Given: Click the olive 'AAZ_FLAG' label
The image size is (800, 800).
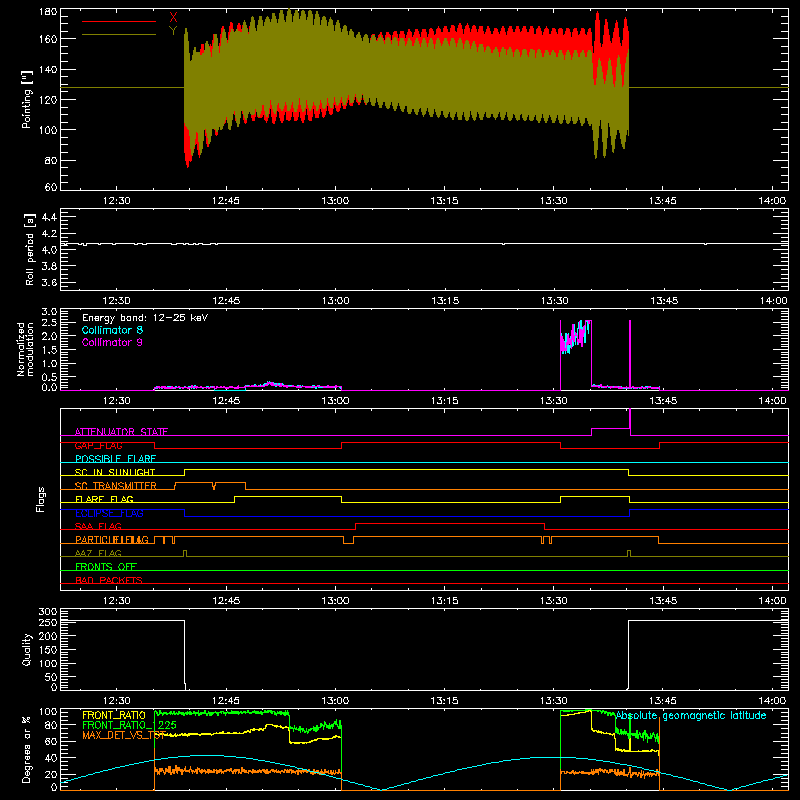Looking at the screenshot, I should (x=98, y=553).
